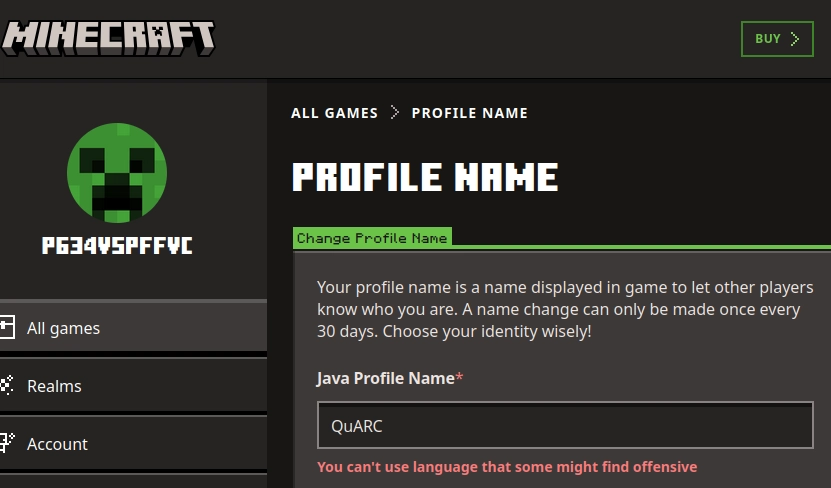Go to ALL GAMES breadcrumb link
831x488 pixels.
334,113
